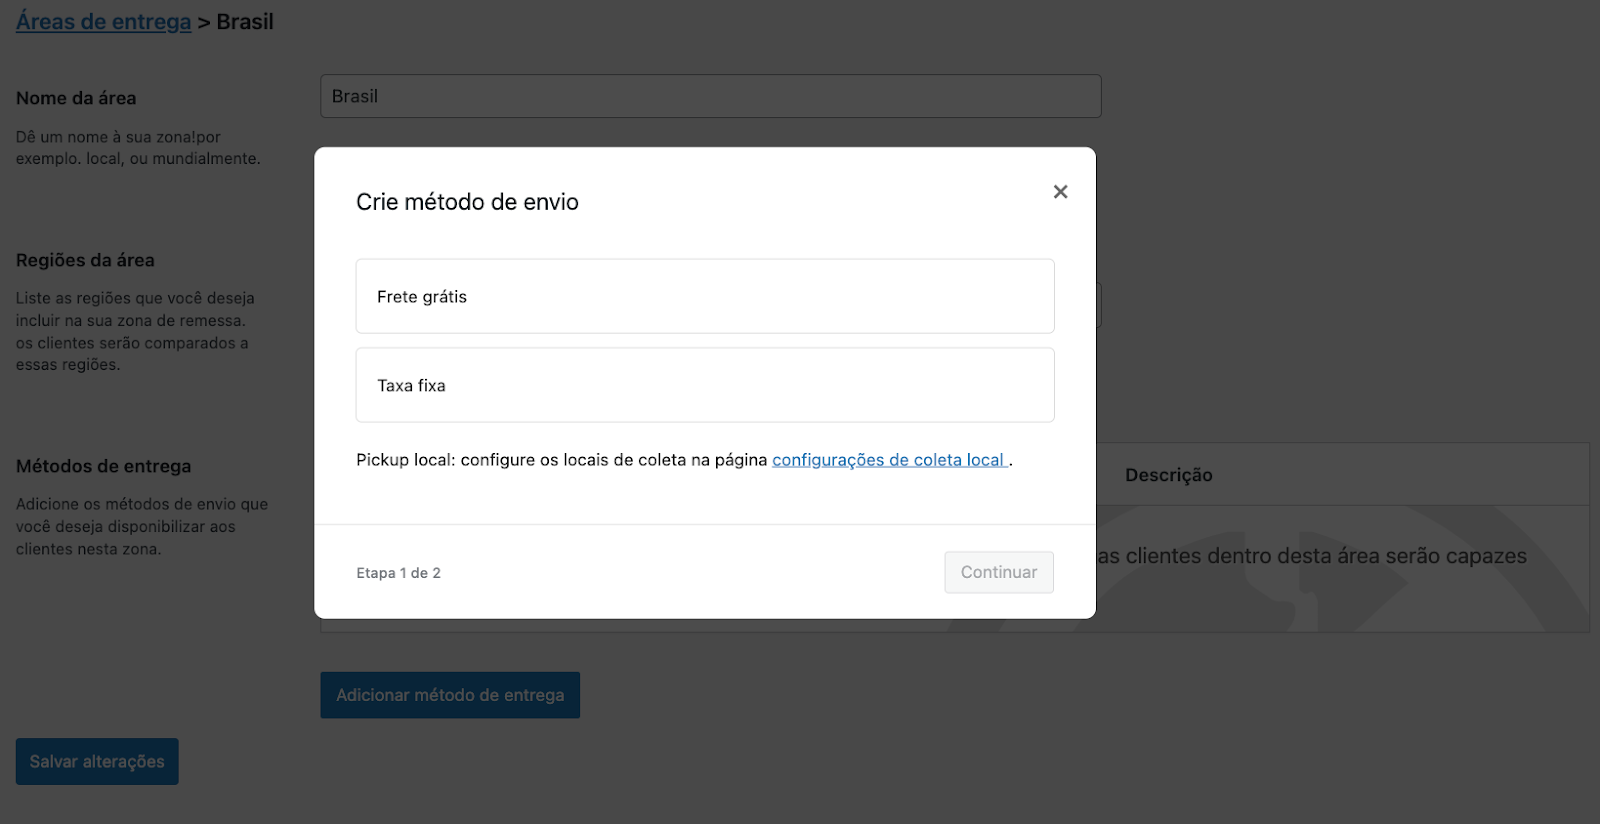Click the Nome da área label
This screenshot has height=824, width=1600.
[x=76, y=98]
